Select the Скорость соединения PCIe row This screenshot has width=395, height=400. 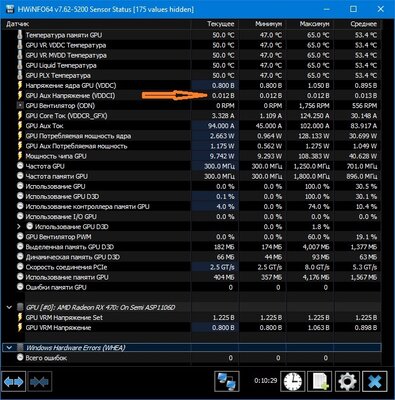point(191,267)
